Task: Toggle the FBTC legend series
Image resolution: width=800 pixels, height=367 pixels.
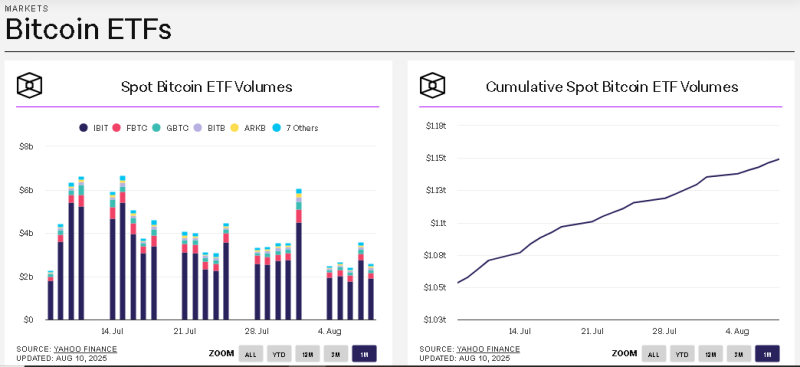Action: (x=129, y=128)
